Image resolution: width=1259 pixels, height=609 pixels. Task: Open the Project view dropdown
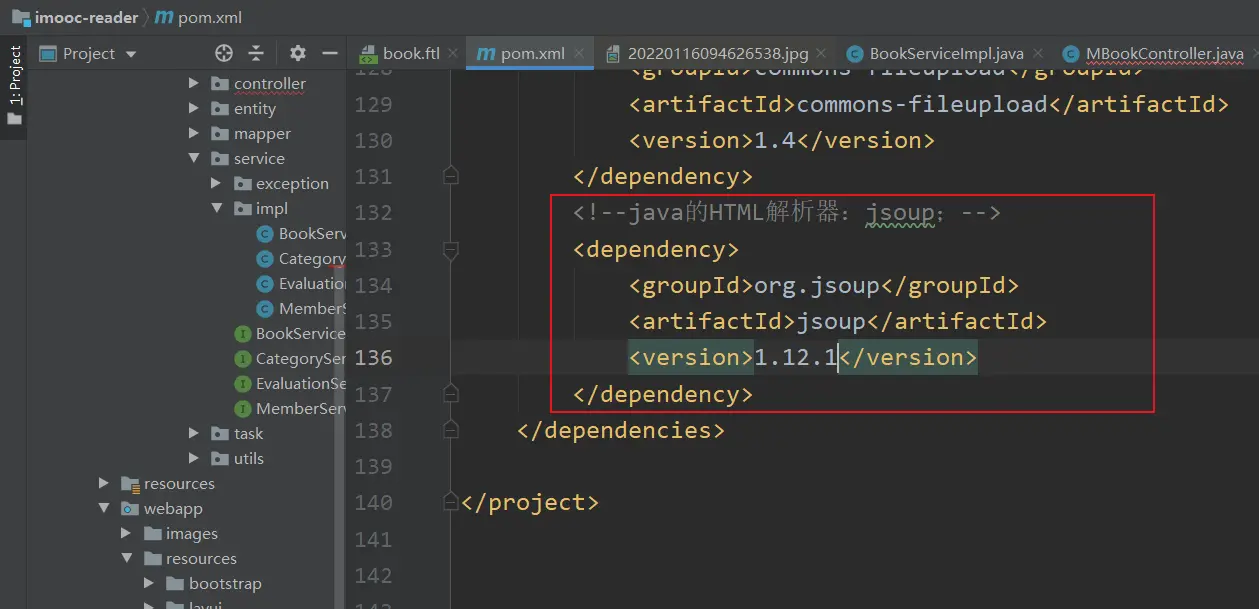click(130, 54)
